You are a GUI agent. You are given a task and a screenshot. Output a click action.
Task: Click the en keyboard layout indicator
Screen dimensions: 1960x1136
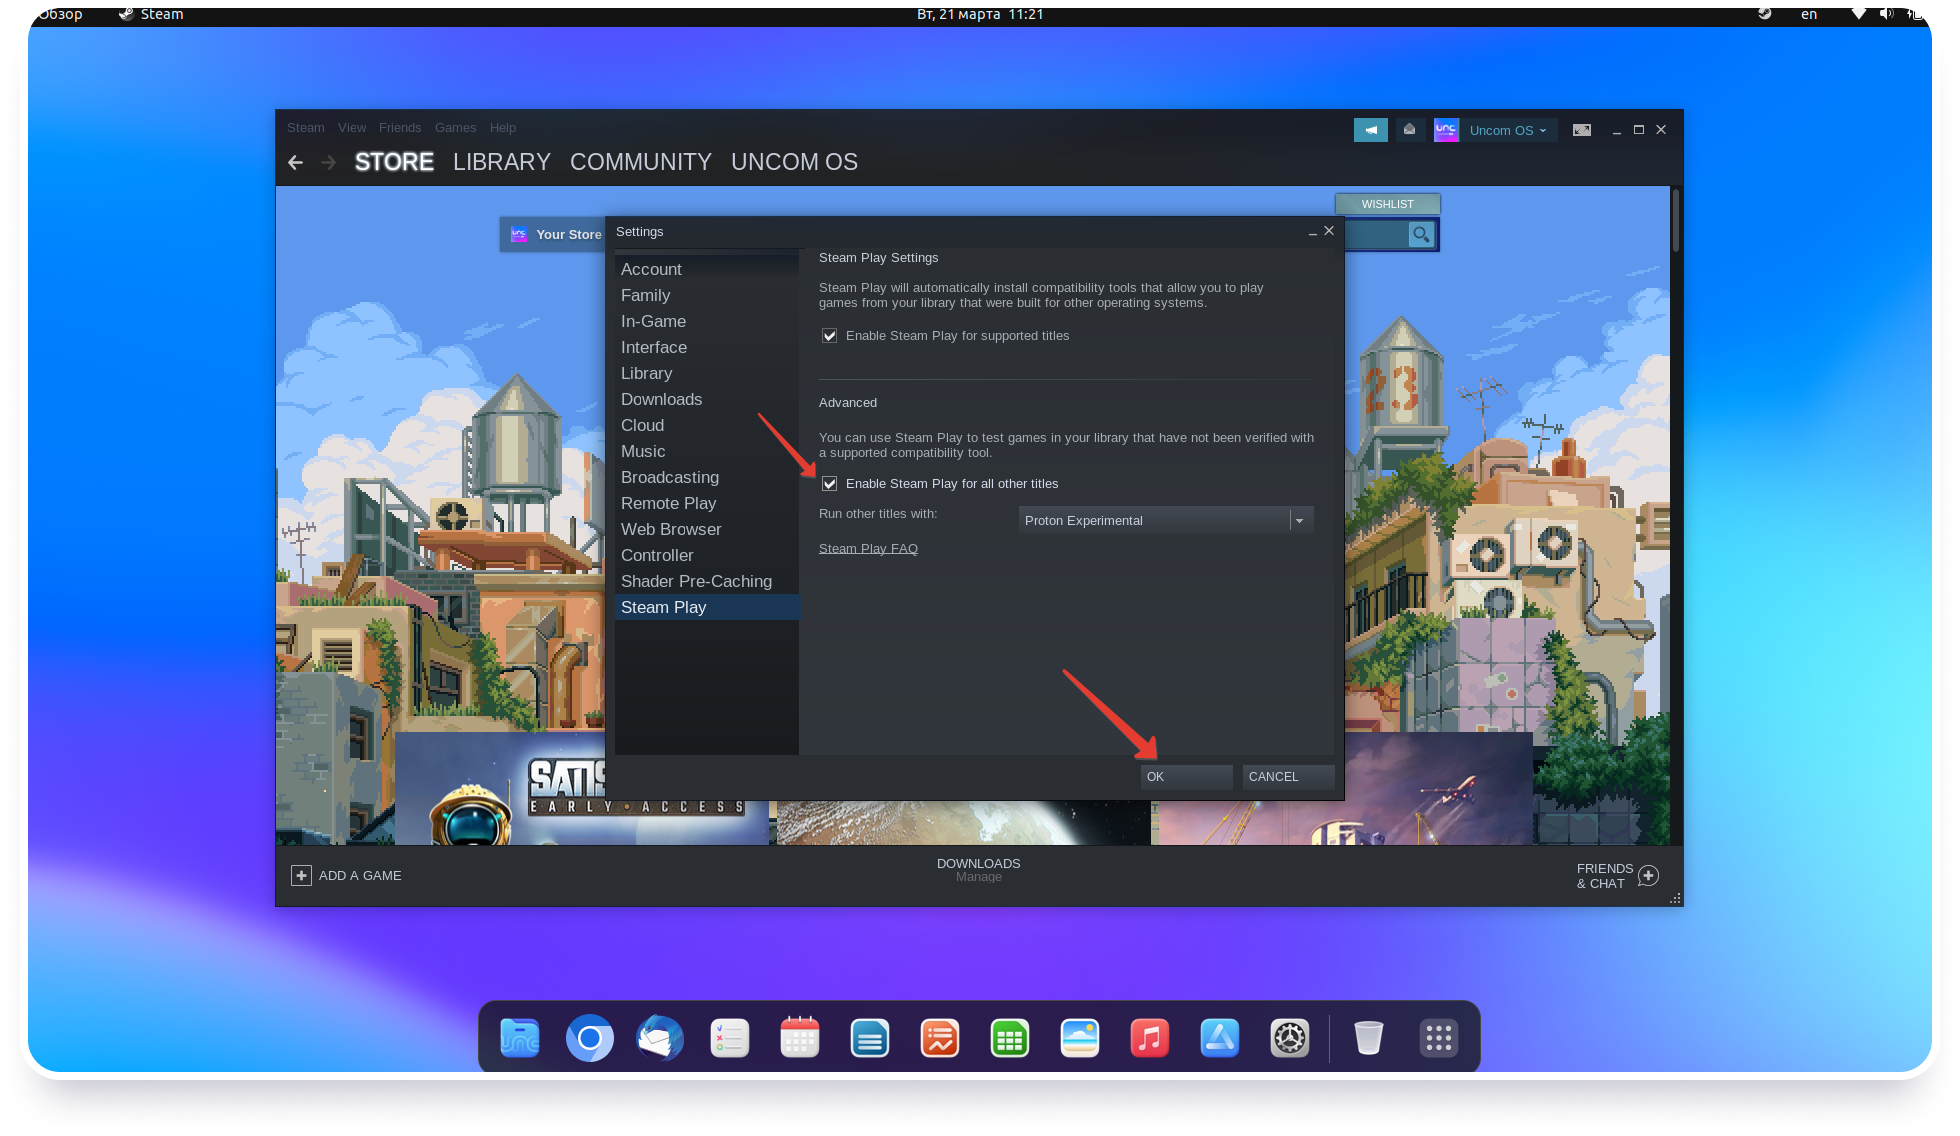(x=1809, y=14)
